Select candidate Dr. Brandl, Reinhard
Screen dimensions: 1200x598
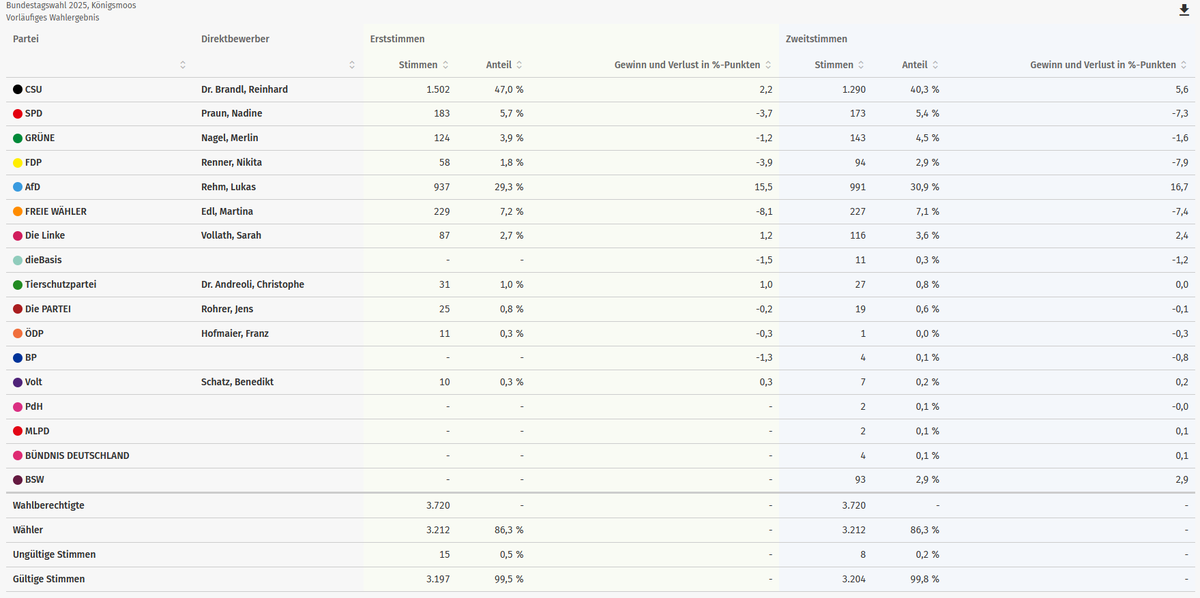pos(245,90)
